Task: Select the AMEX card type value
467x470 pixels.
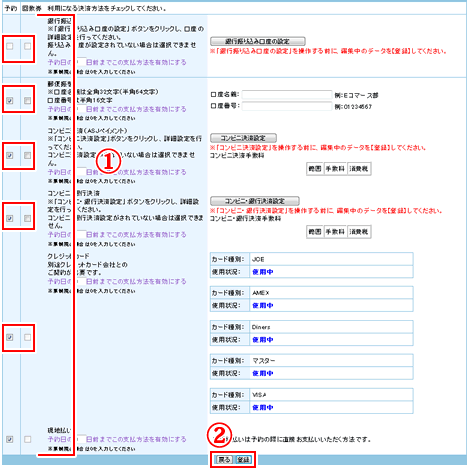Action: tap(261, 293)
